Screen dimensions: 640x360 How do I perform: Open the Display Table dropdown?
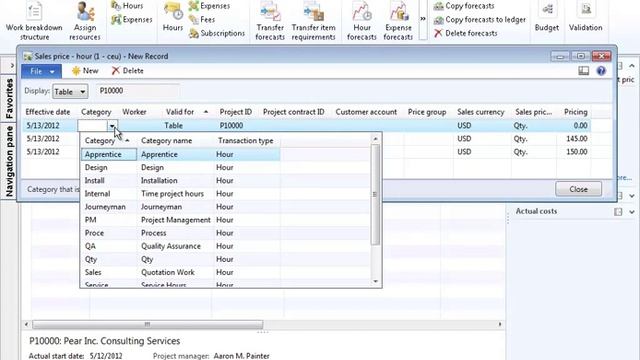click(70, 92)
